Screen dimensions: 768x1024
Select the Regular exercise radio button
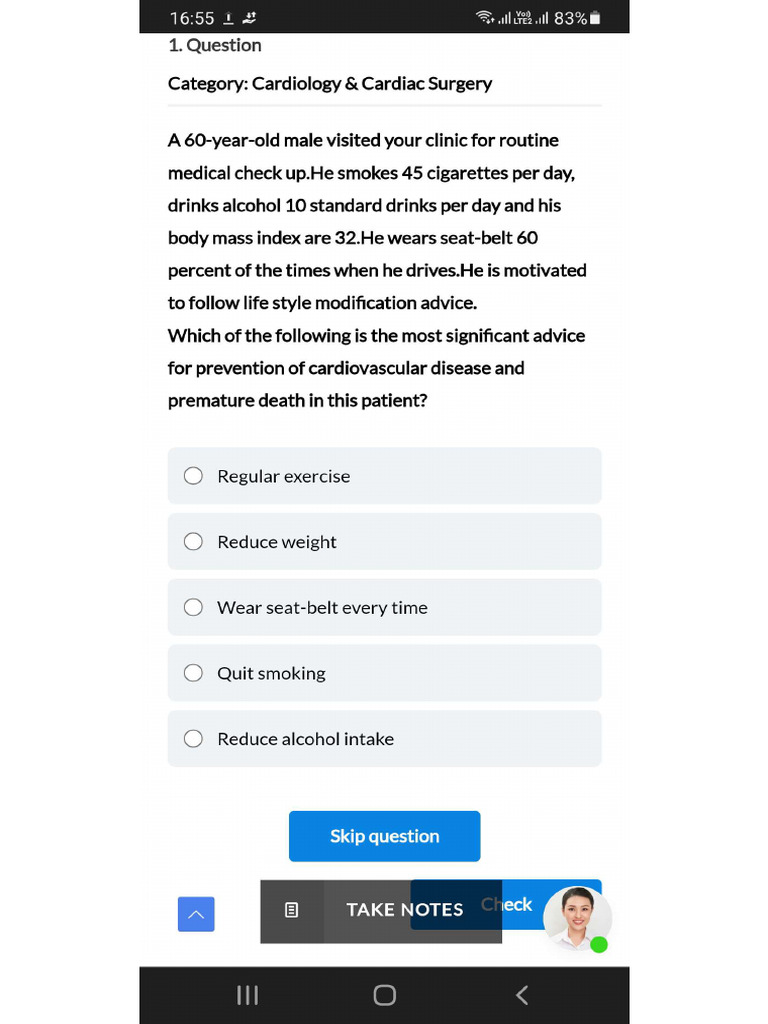coord(193,475)
